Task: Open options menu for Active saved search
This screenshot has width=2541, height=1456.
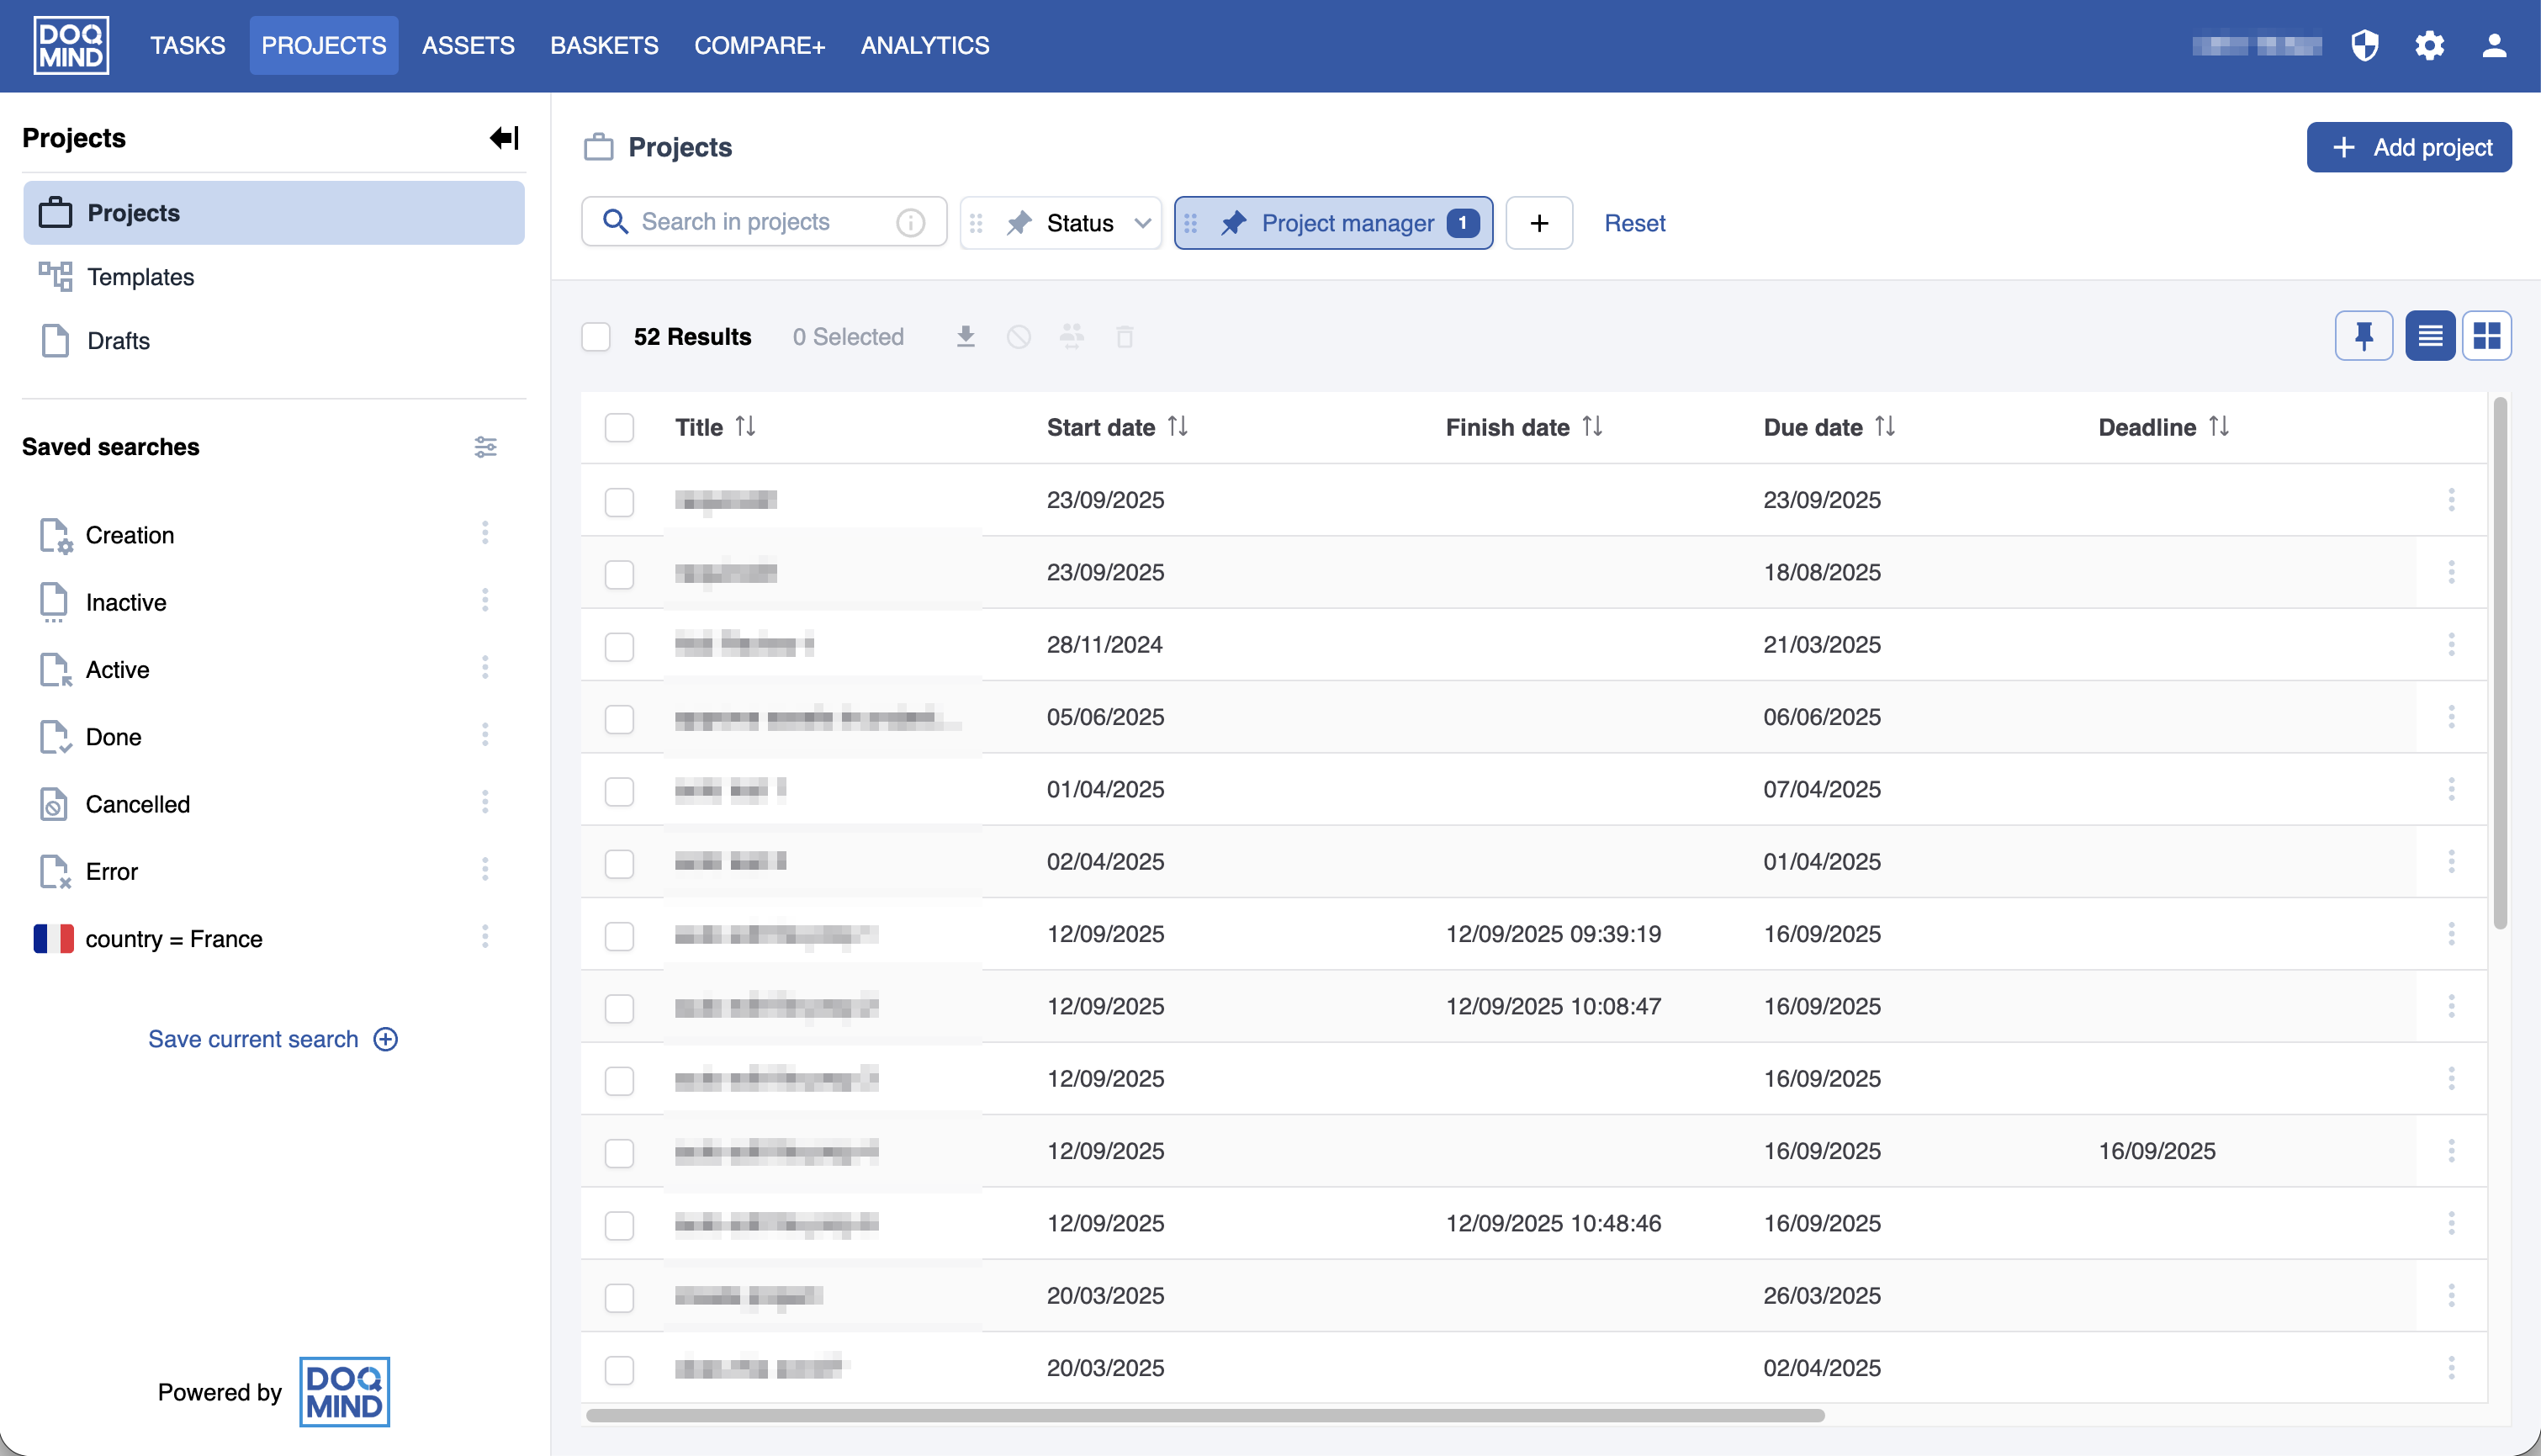Action: pyautogui.click(x=485, y=667)
